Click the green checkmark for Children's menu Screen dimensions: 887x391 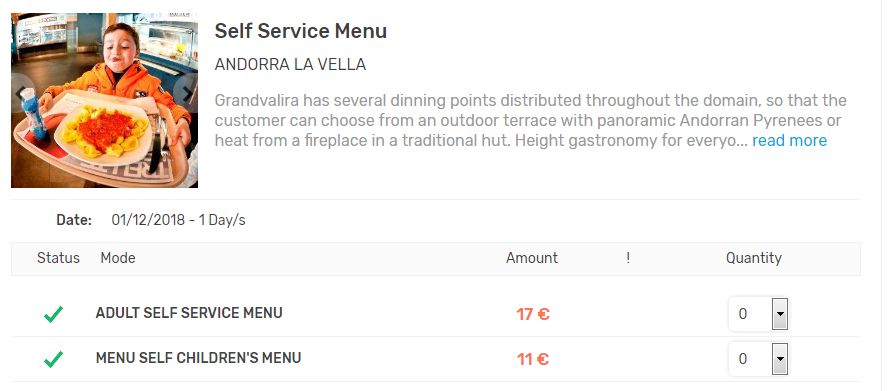click(53, 359)
